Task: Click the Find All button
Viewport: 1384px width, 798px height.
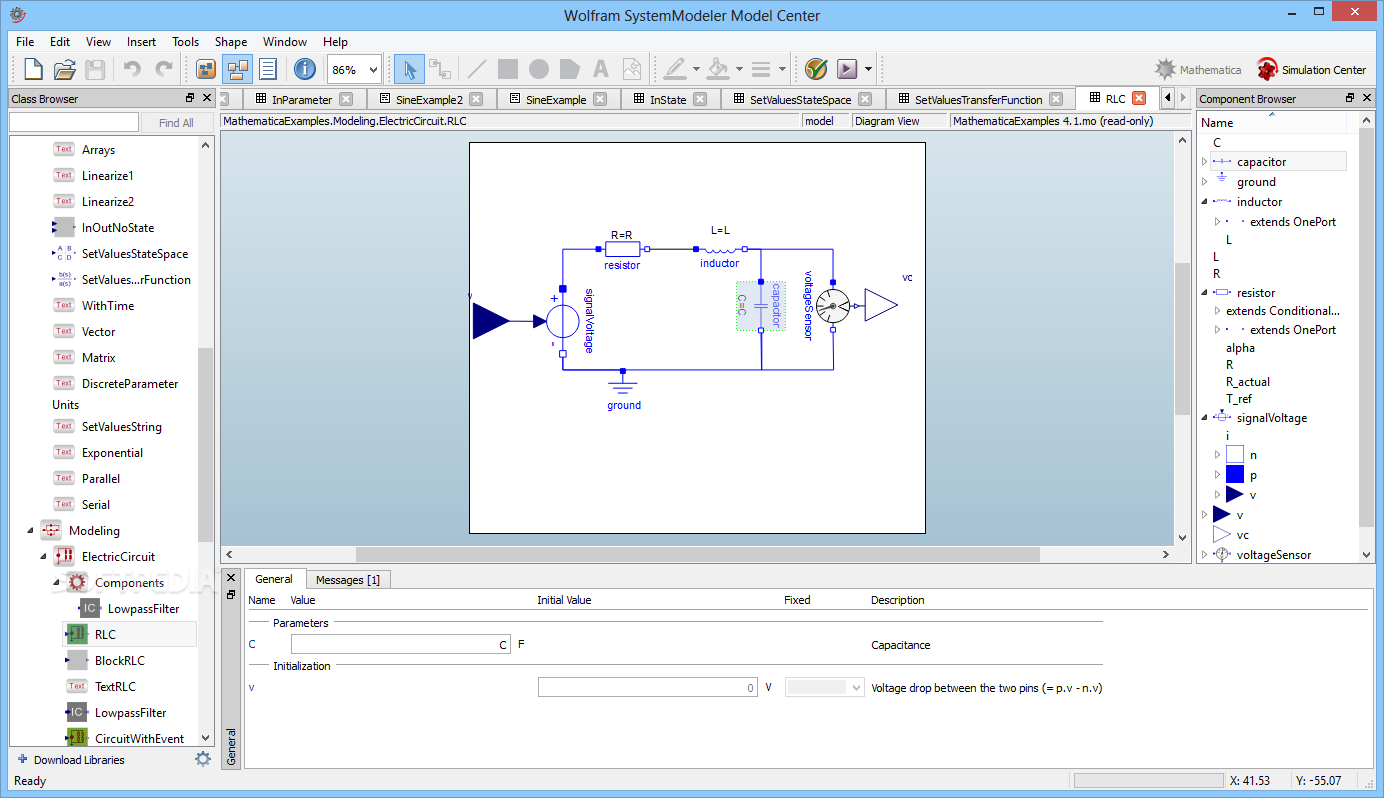Action: 176,122
